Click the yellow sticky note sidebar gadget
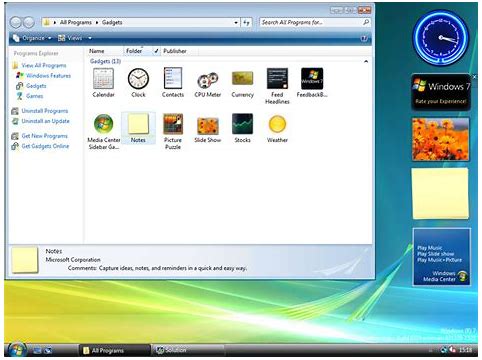Viewport: 482px width, 360px height. (440, 193)
